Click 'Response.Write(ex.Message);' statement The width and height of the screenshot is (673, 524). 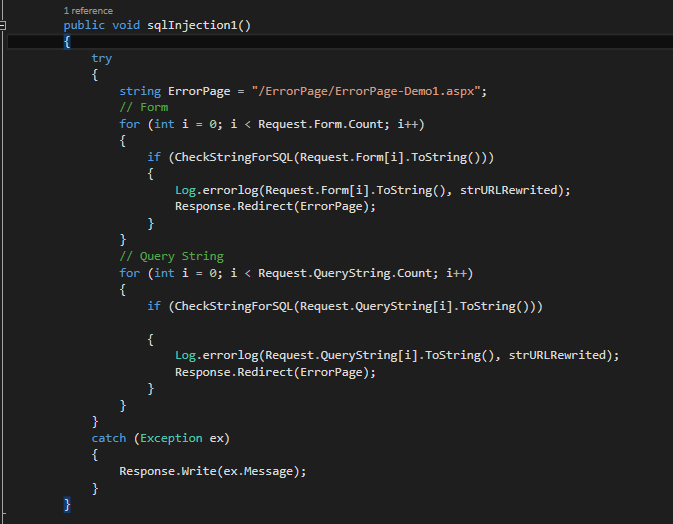pyautogui.click(x=213, y=472)
